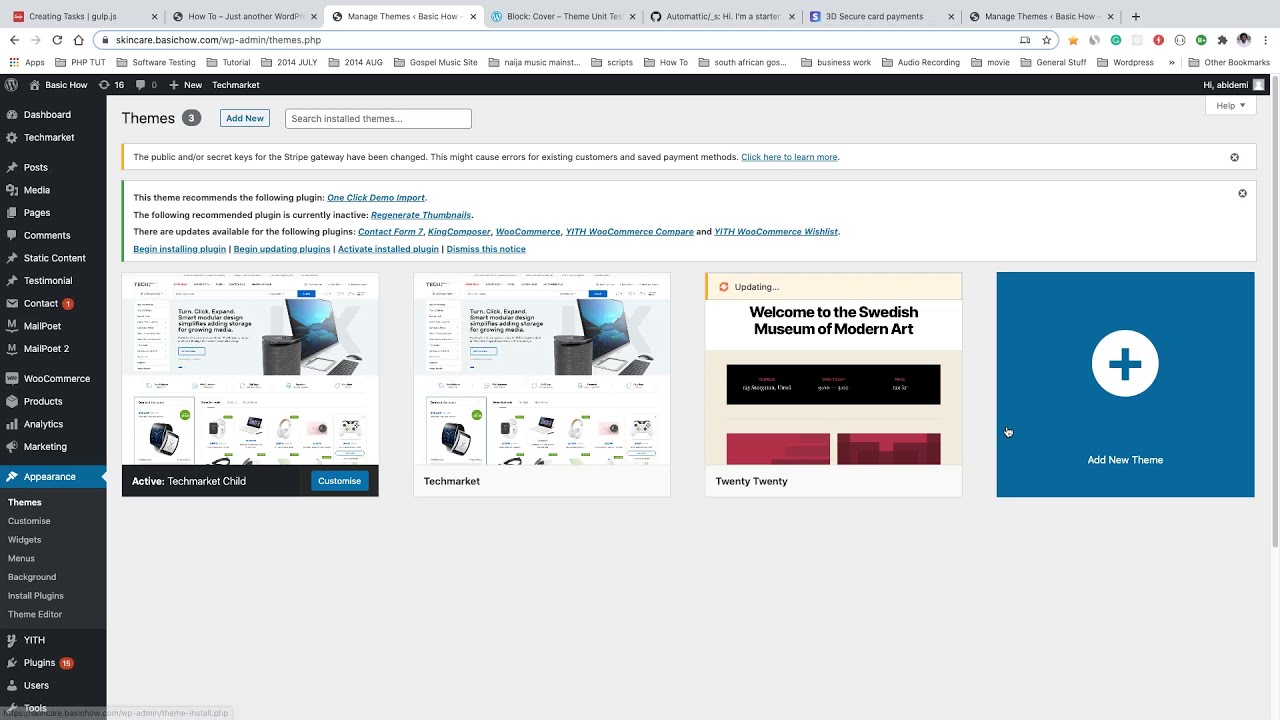Click in Search installed themes field
This screenshot has height=720, width=1280.
tap(378, 118)
